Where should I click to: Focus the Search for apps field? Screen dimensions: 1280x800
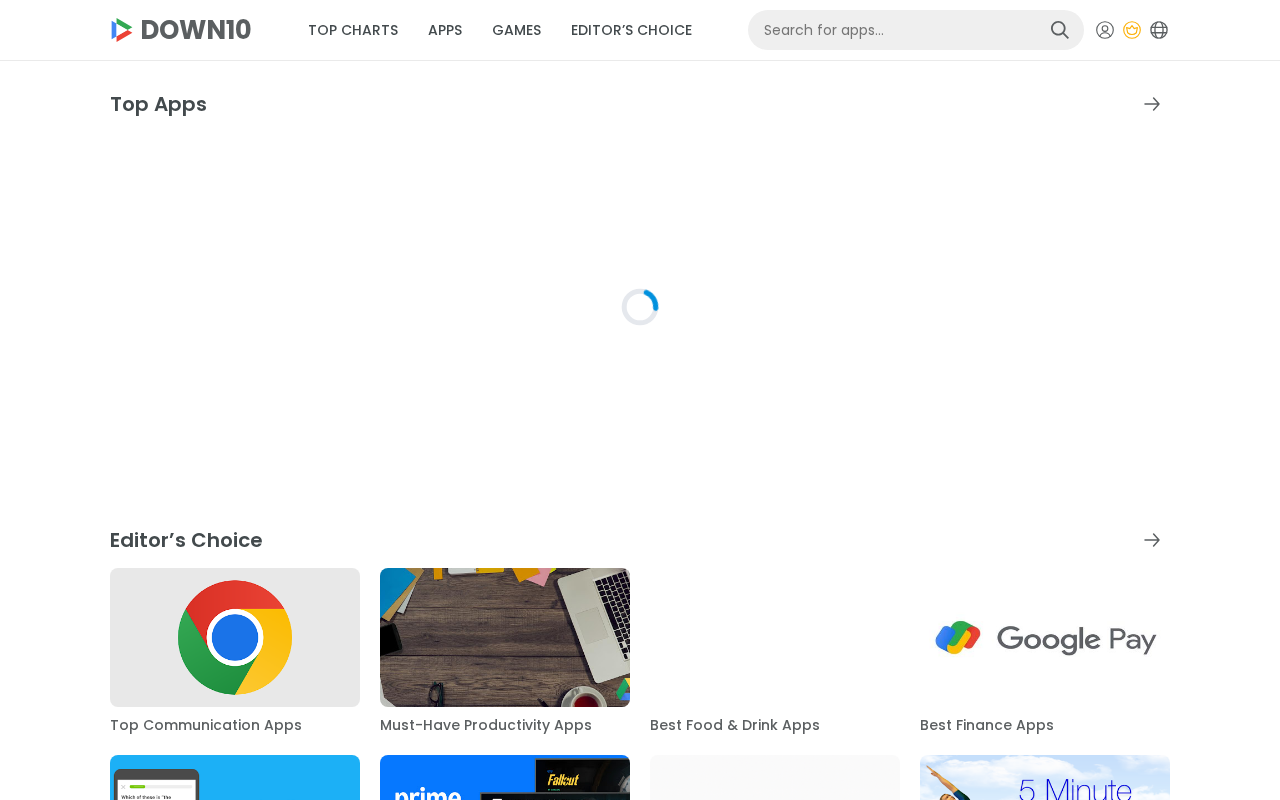pos(900,30)
